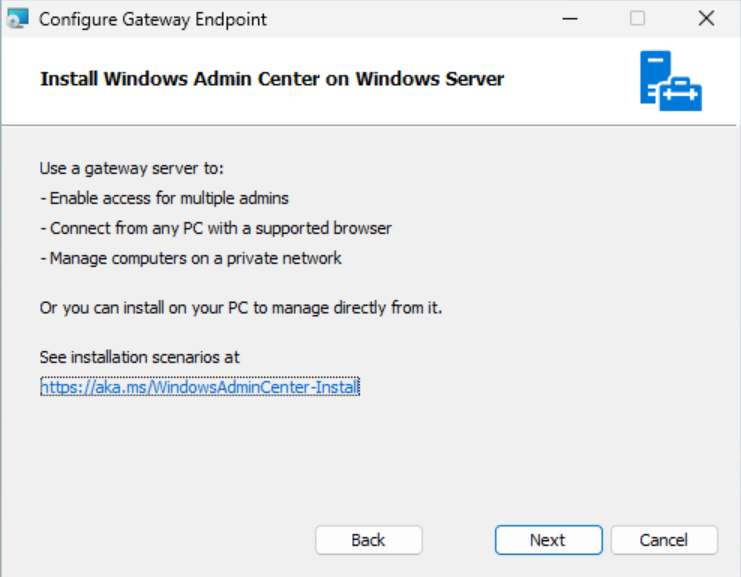Screen dimensions: 741x577
Task: Click the empty grey area between Back and Next
Action: 458,540
